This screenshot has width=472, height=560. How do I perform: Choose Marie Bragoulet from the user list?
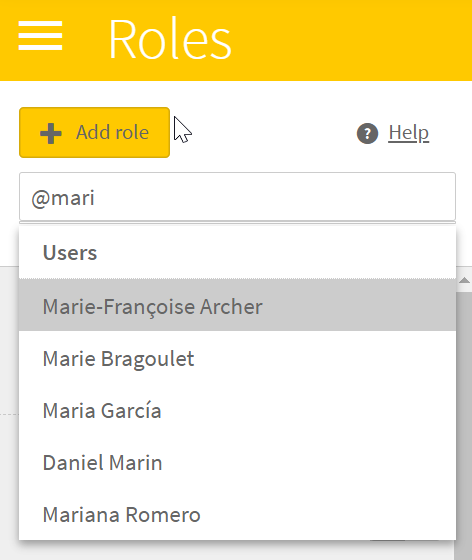(x=237, y=358)
